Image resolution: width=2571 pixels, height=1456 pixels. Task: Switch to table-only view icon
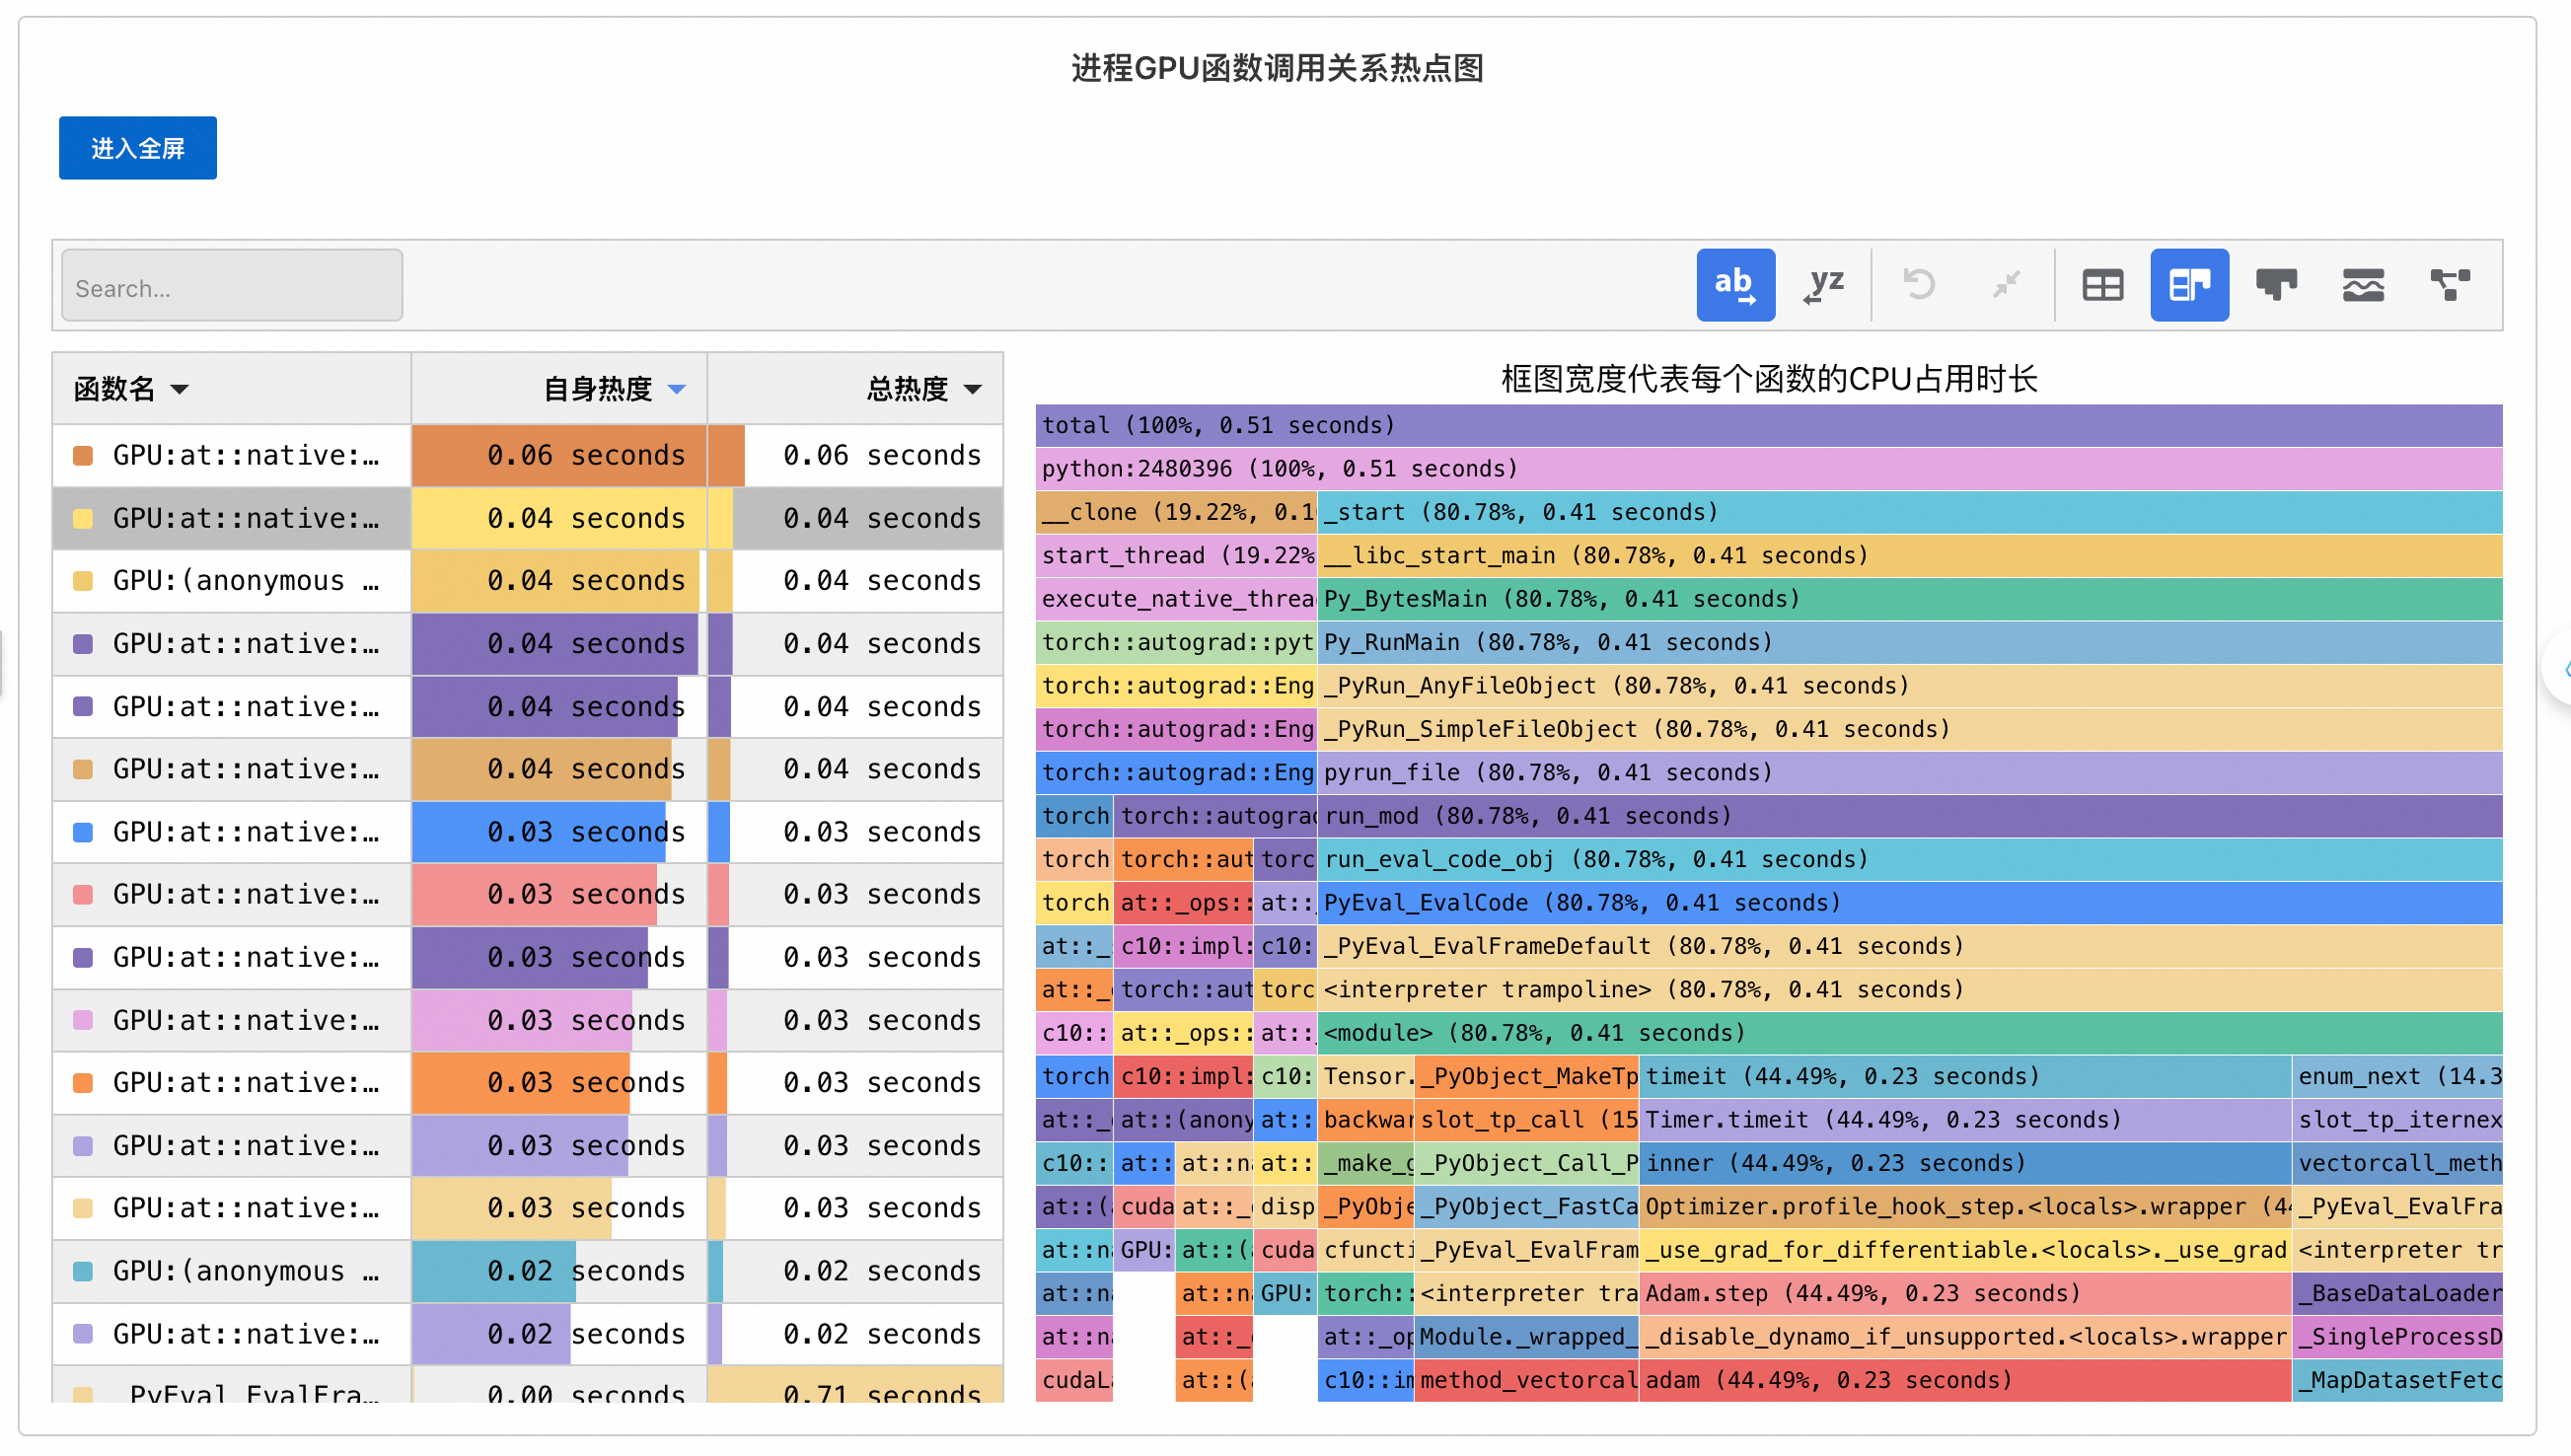[x=2102, y=285]
